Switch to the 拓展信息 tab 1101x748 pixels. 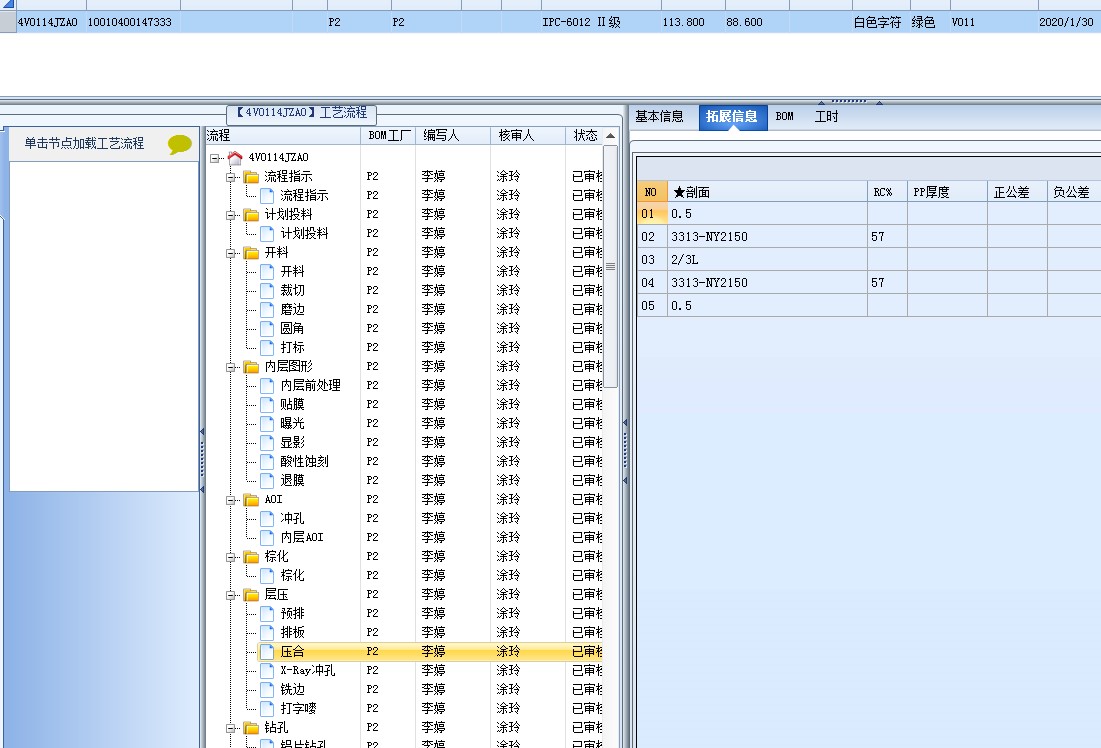tap(732, 117)
